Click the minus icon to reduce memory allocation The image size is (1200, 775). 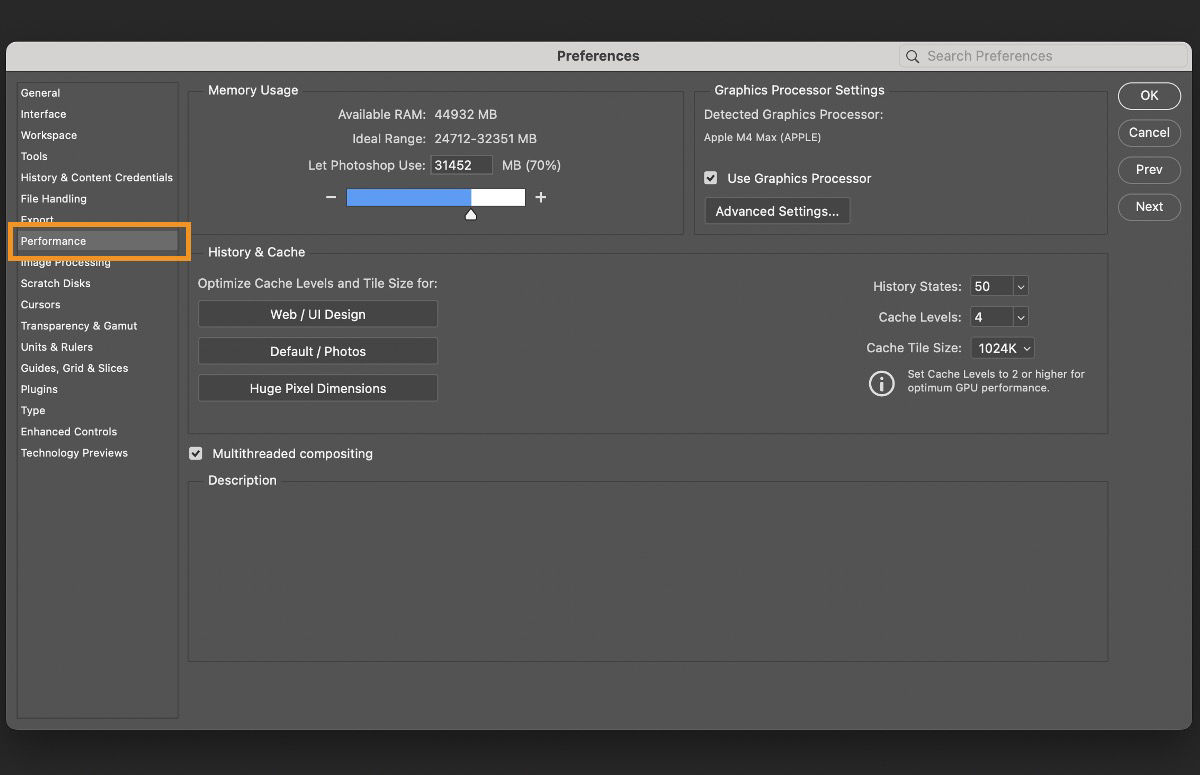pyautogui.click(x=330, y=197)
